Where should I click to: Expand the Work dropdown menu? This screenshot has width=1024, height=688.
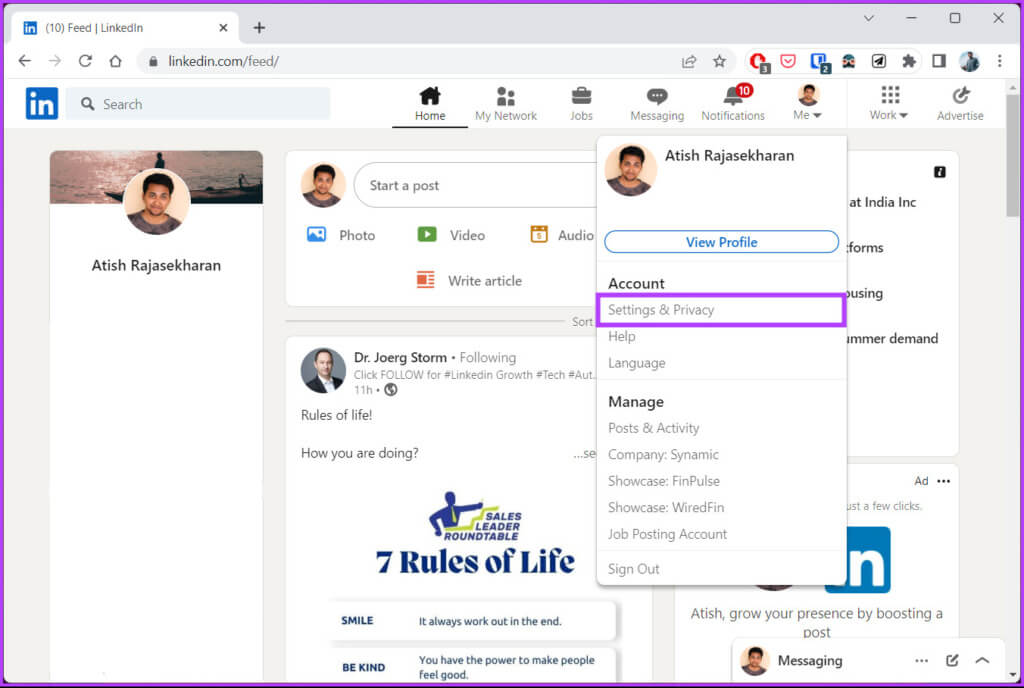click(x=889, y=104)
